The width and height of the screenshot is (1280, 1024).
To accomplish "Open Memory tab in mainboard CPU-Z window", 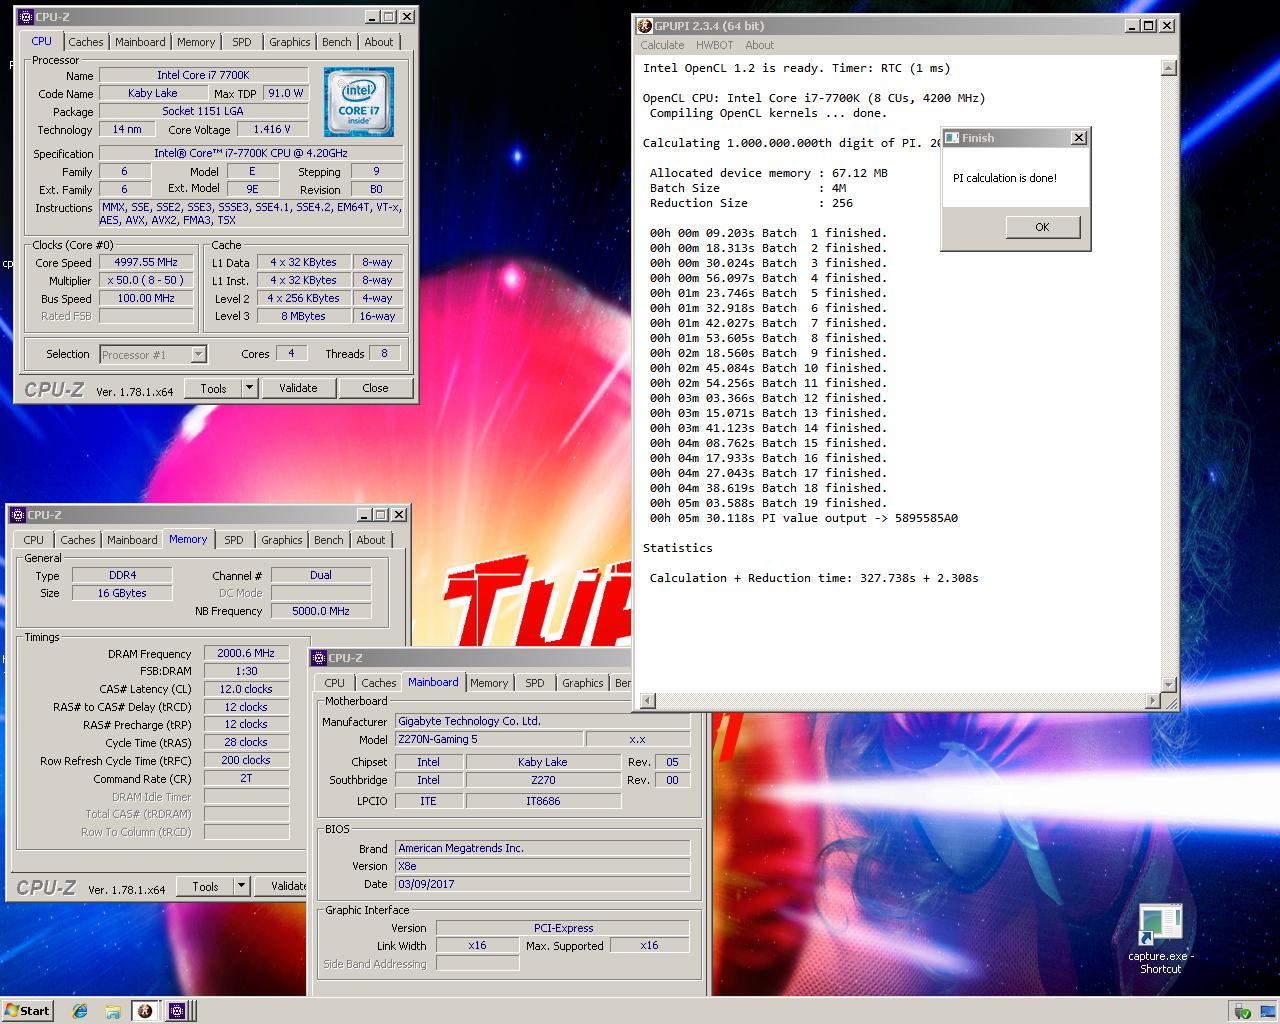I will pyautogui.click(x=489, y=683).
